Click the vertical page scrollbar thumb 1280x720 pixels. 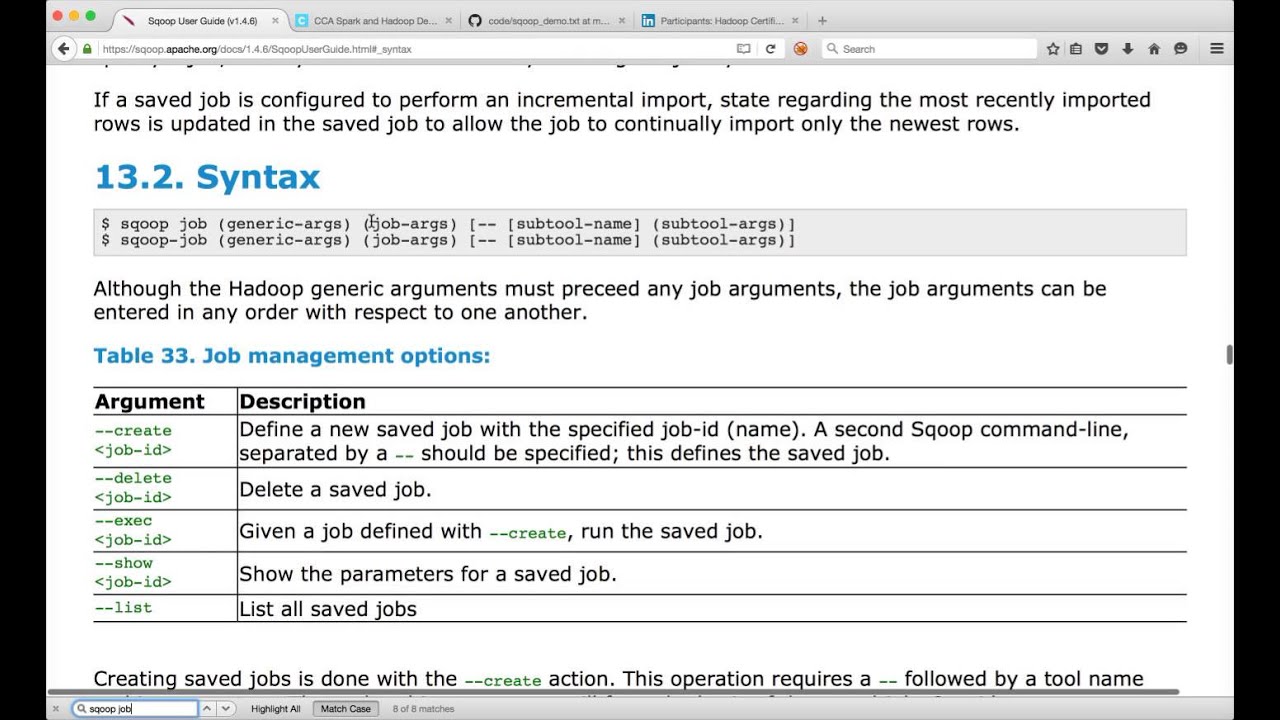(x=1229, y=355)
